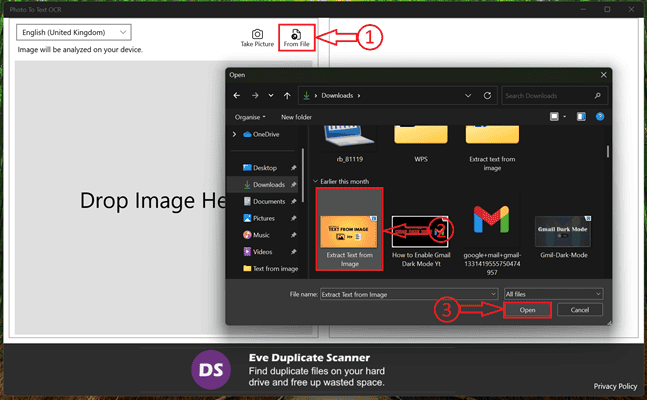Screen dimensions: 647x400
Task: Click the pin icon beside Music
Action: coord(293,235)
